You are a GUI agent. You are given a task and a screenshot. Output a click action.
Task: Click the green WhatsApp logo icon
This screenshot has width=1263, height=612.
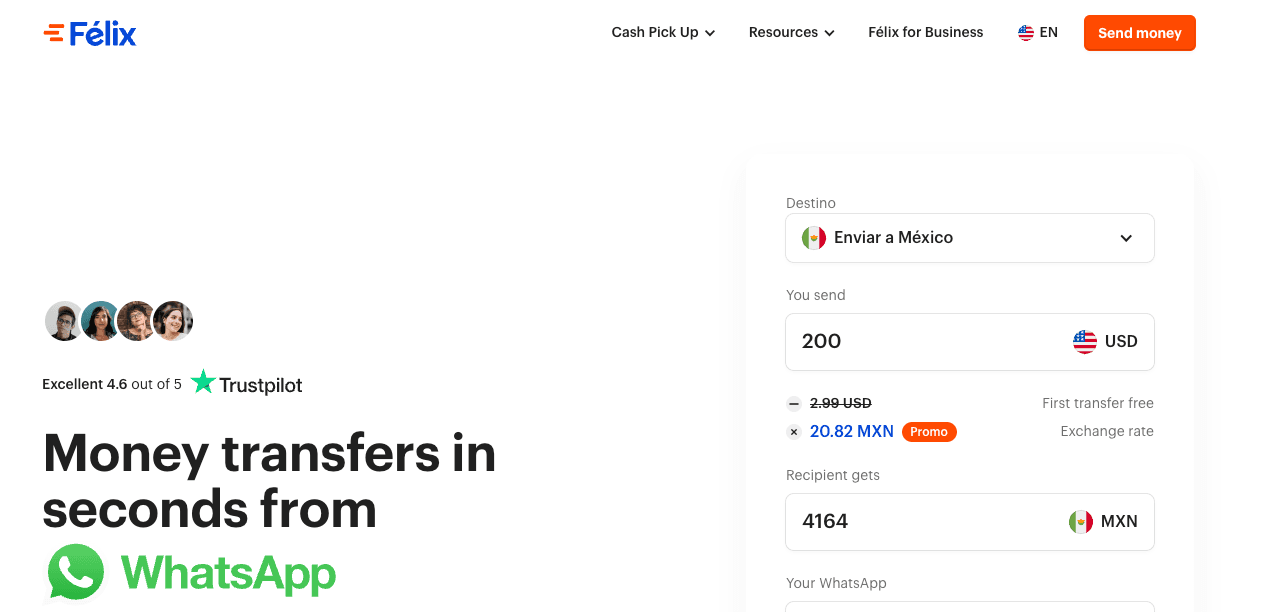pyautogui.click(x=76, y=572)
